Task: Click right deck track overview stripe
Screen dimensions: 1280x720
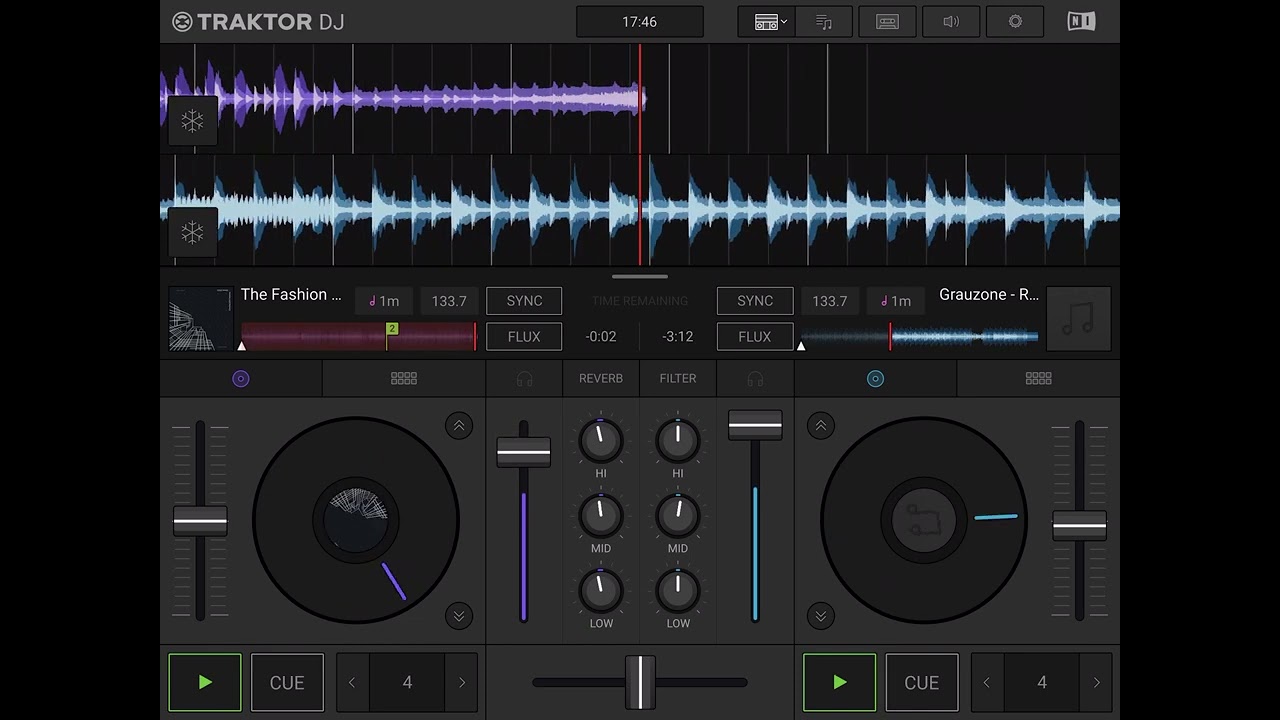Action: coord(920,337)
